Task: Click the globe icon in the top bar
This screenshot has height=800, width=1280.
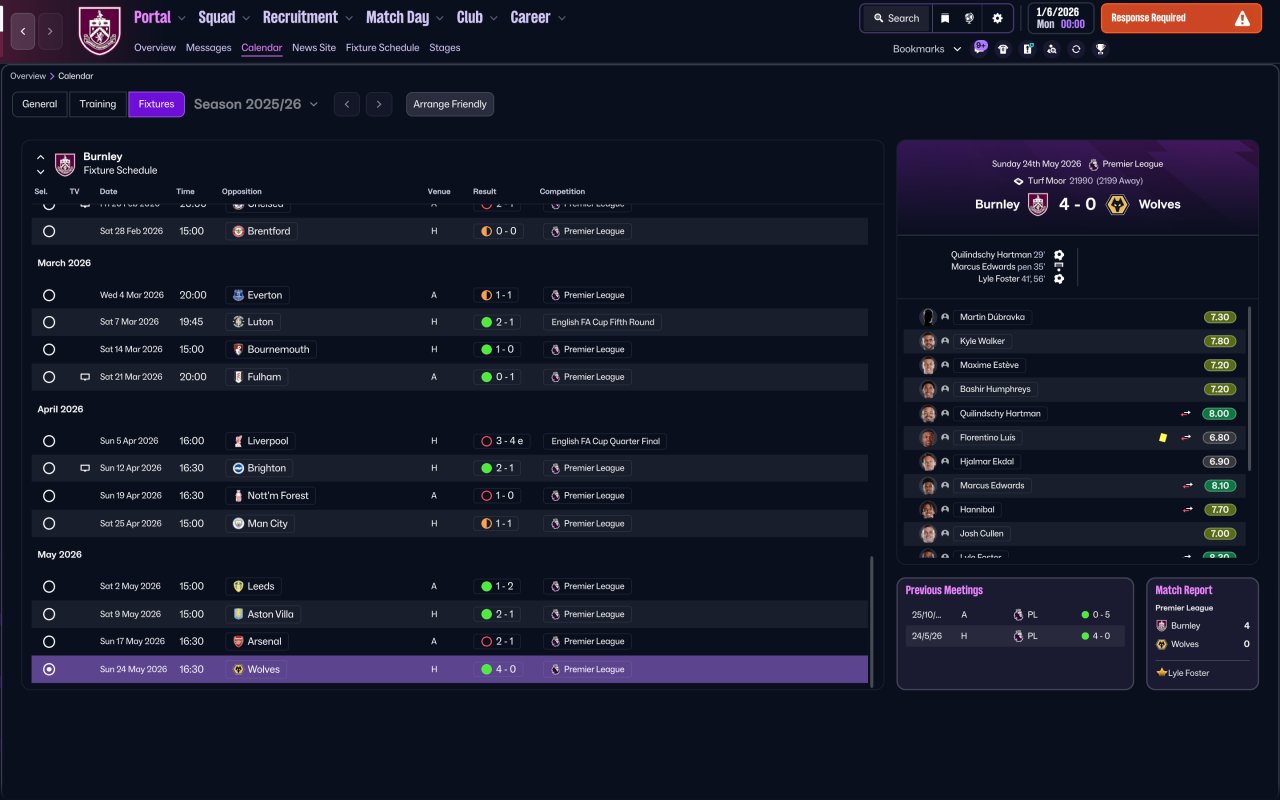Action: point(970,18)
